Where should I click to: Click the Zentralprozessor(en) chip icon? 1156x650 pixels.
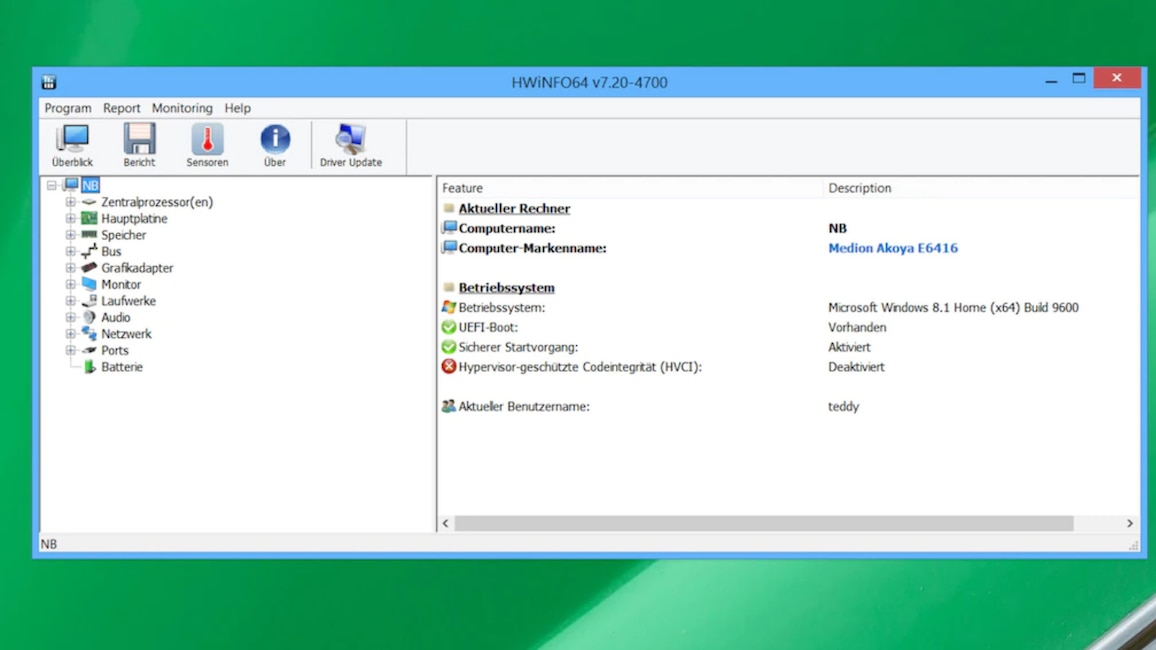coord(89,202)
